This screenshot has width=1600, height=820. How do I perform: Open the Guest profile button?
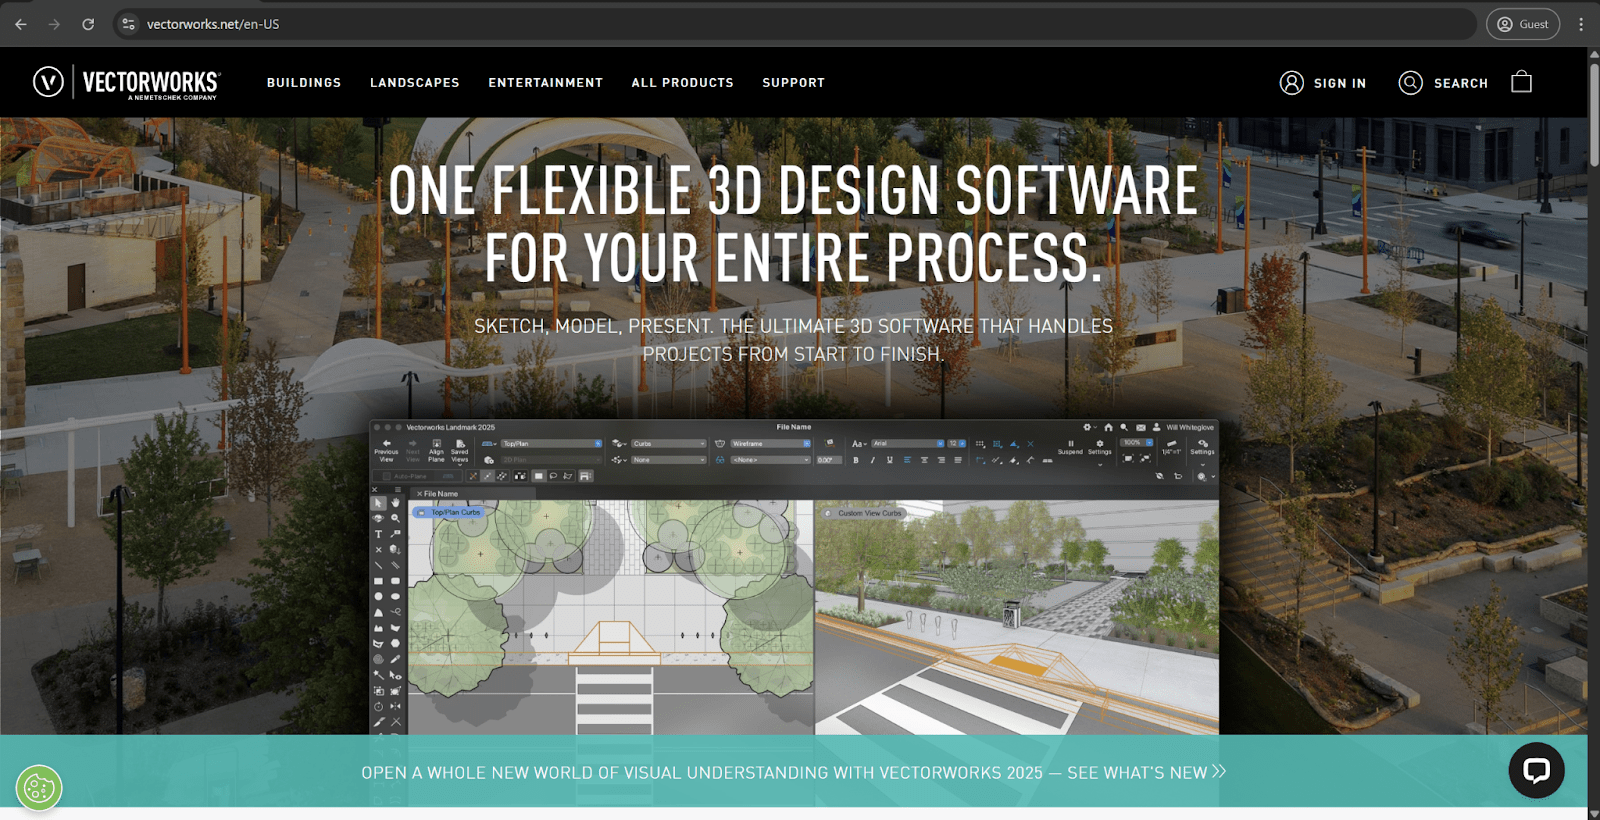point(1522,24)
